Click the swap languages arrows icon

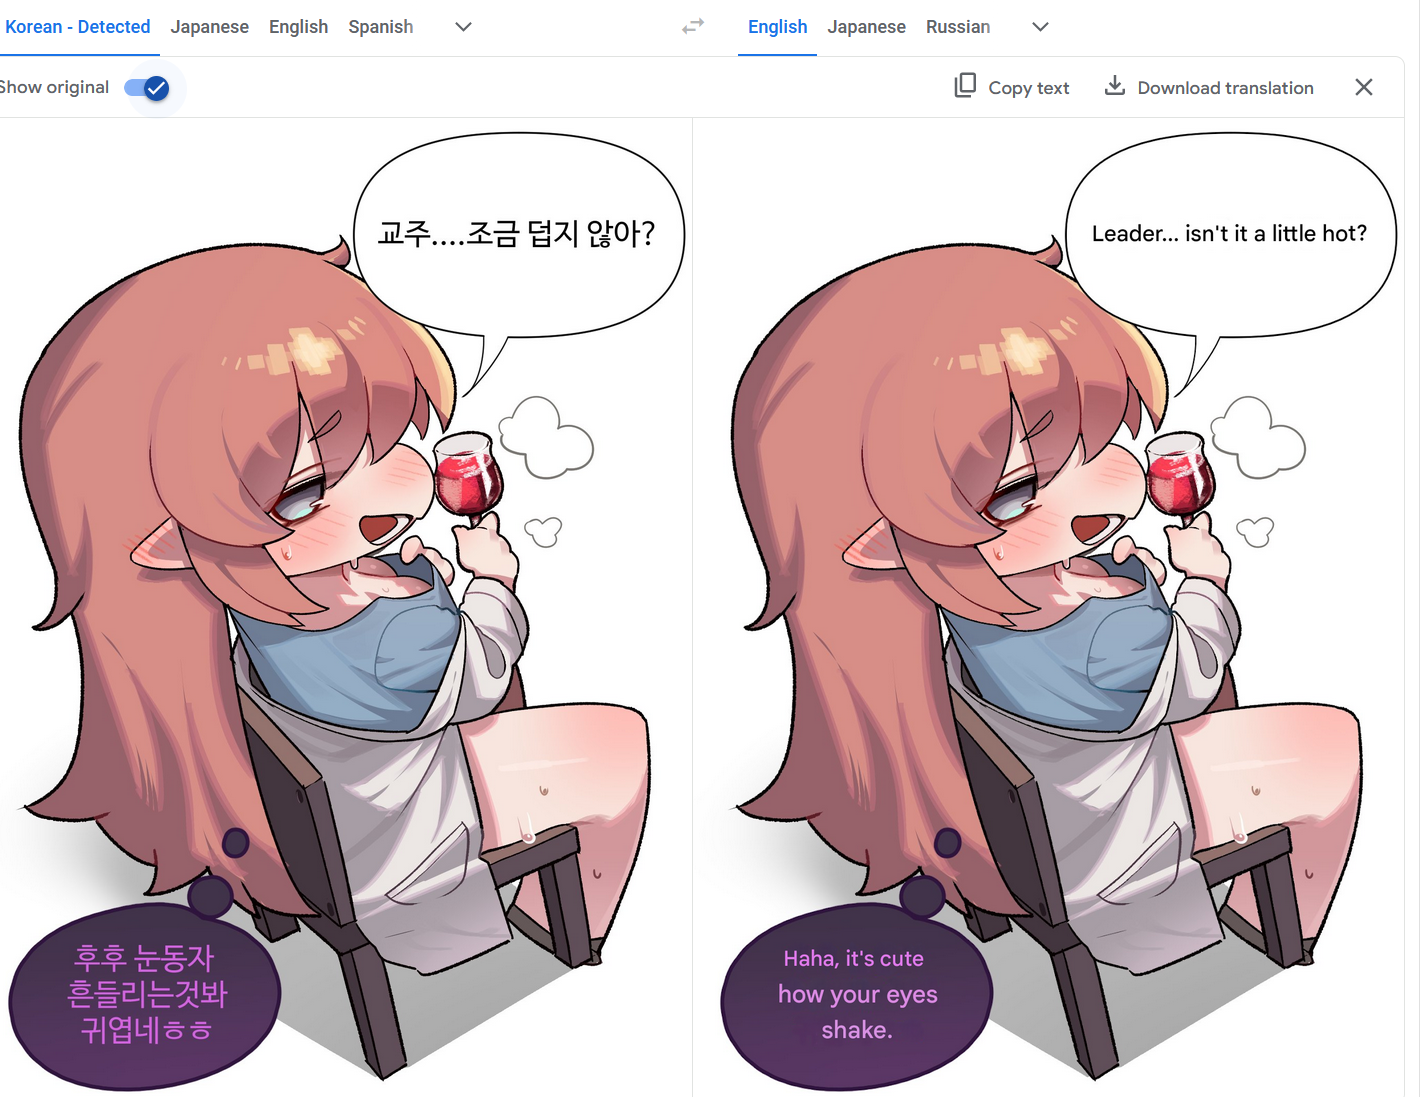(x=693, y=27)
